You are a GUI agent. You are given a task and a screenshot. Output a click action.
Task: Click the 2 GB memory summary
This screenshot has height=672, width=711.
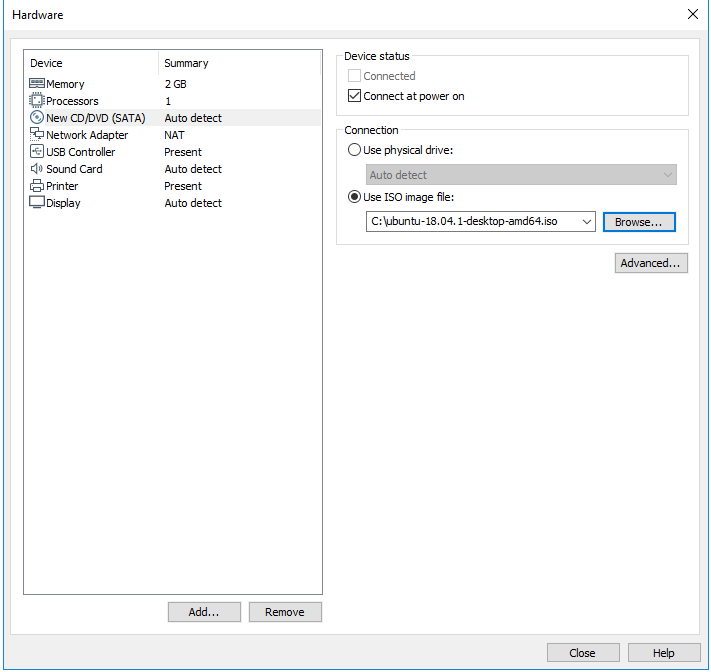pyautogui.click(x=175, y=84)
